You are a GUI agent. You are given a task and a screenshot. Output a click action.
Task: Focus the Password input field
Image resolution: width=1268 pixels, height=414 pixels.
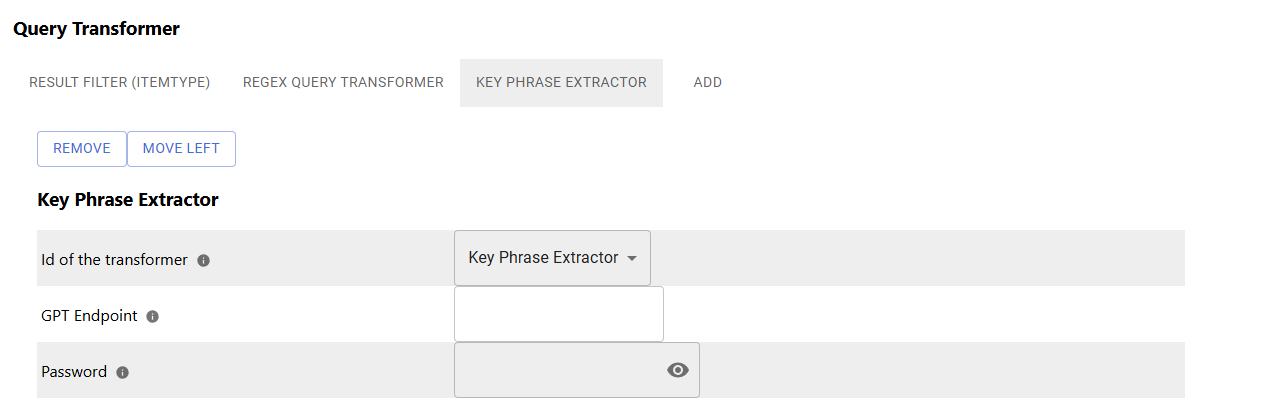(577, 370)
